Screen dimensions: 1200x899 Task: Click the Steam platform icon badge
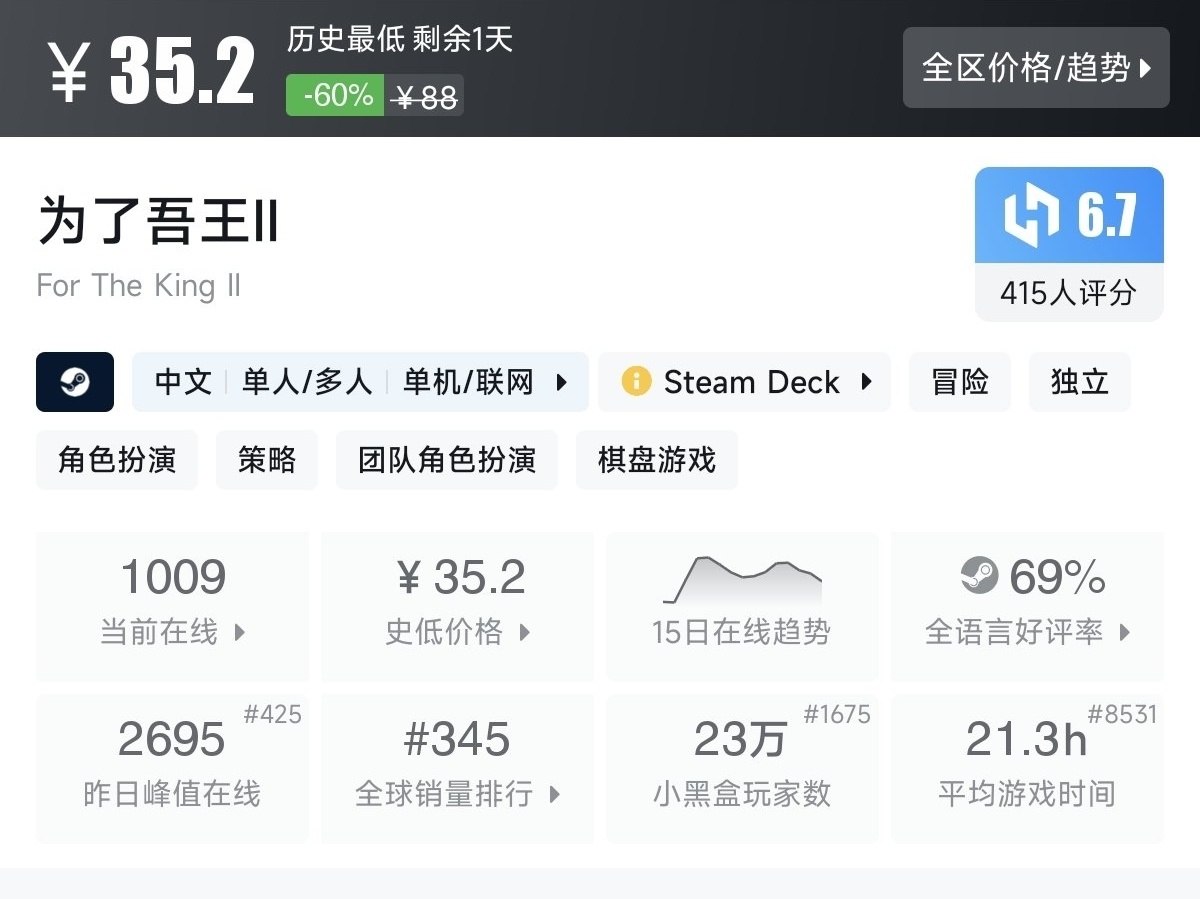click(x=75, y=382)
